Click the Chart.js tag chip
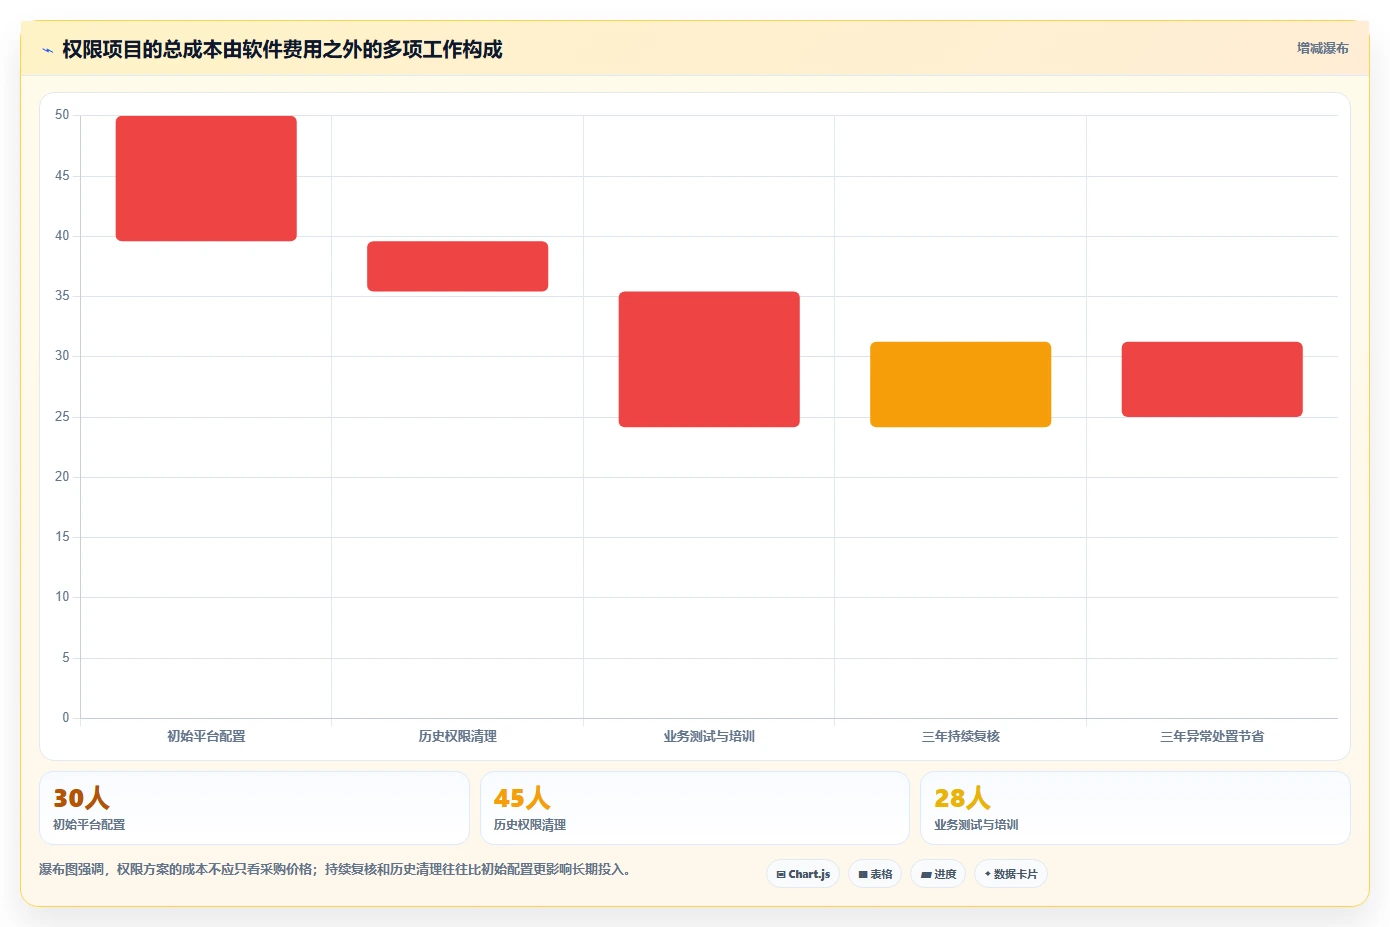 pos(803,874)
